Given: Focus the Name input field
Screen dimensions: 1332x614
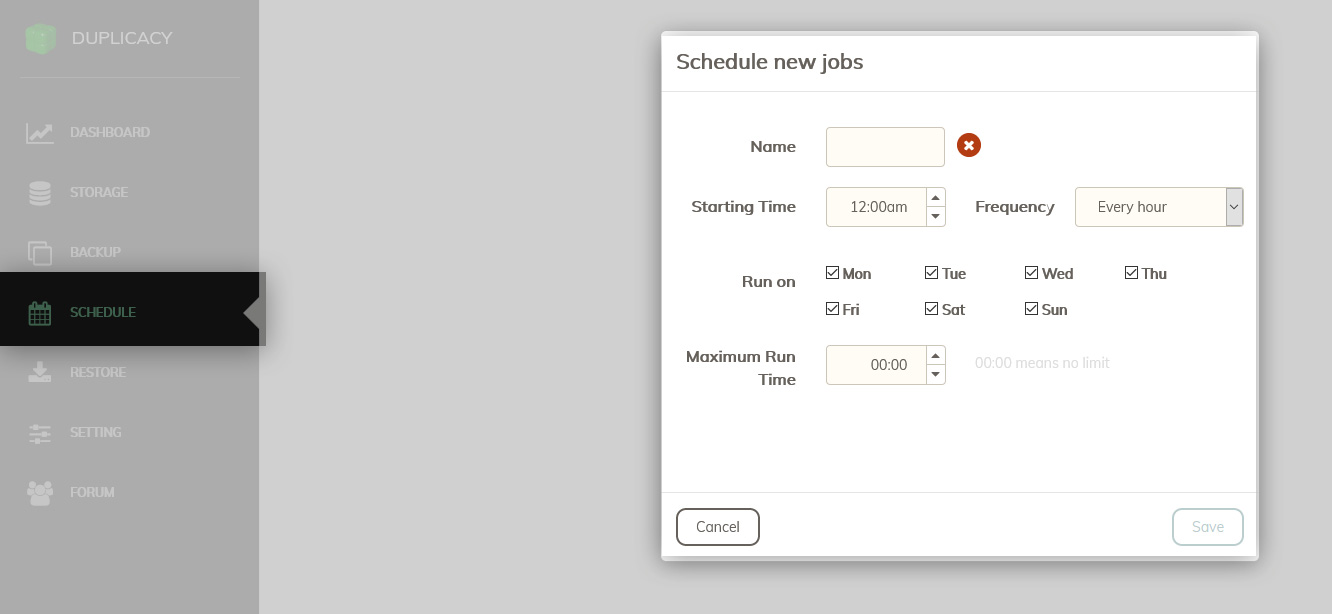Looking at the screenshot, I should [x=885, y=147].
